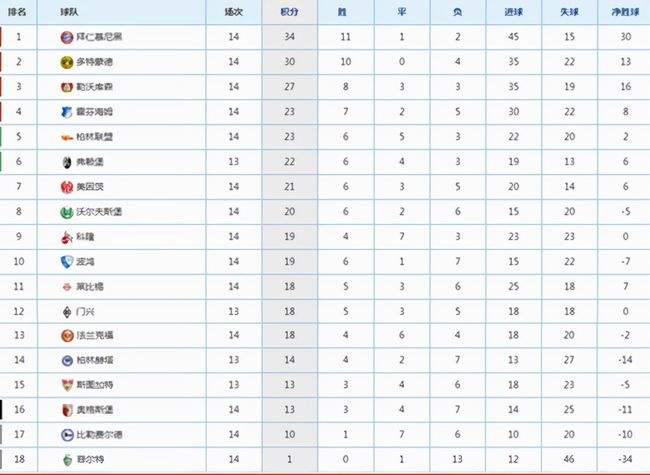Click the Bayern Munich club logo
The width and height of the screenshot is (650, 475).
(67, 37)
